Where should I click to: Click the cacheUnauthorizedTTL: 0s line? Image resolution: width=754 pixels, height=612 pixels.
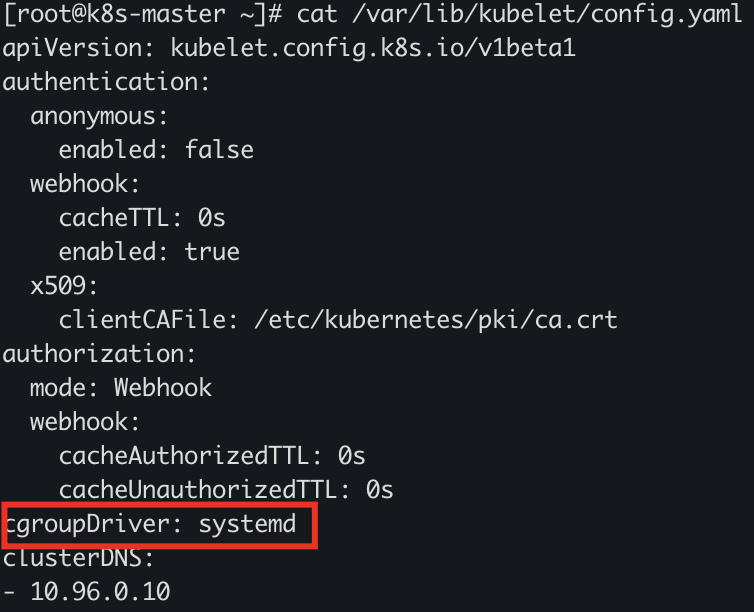tap(226, 490)
